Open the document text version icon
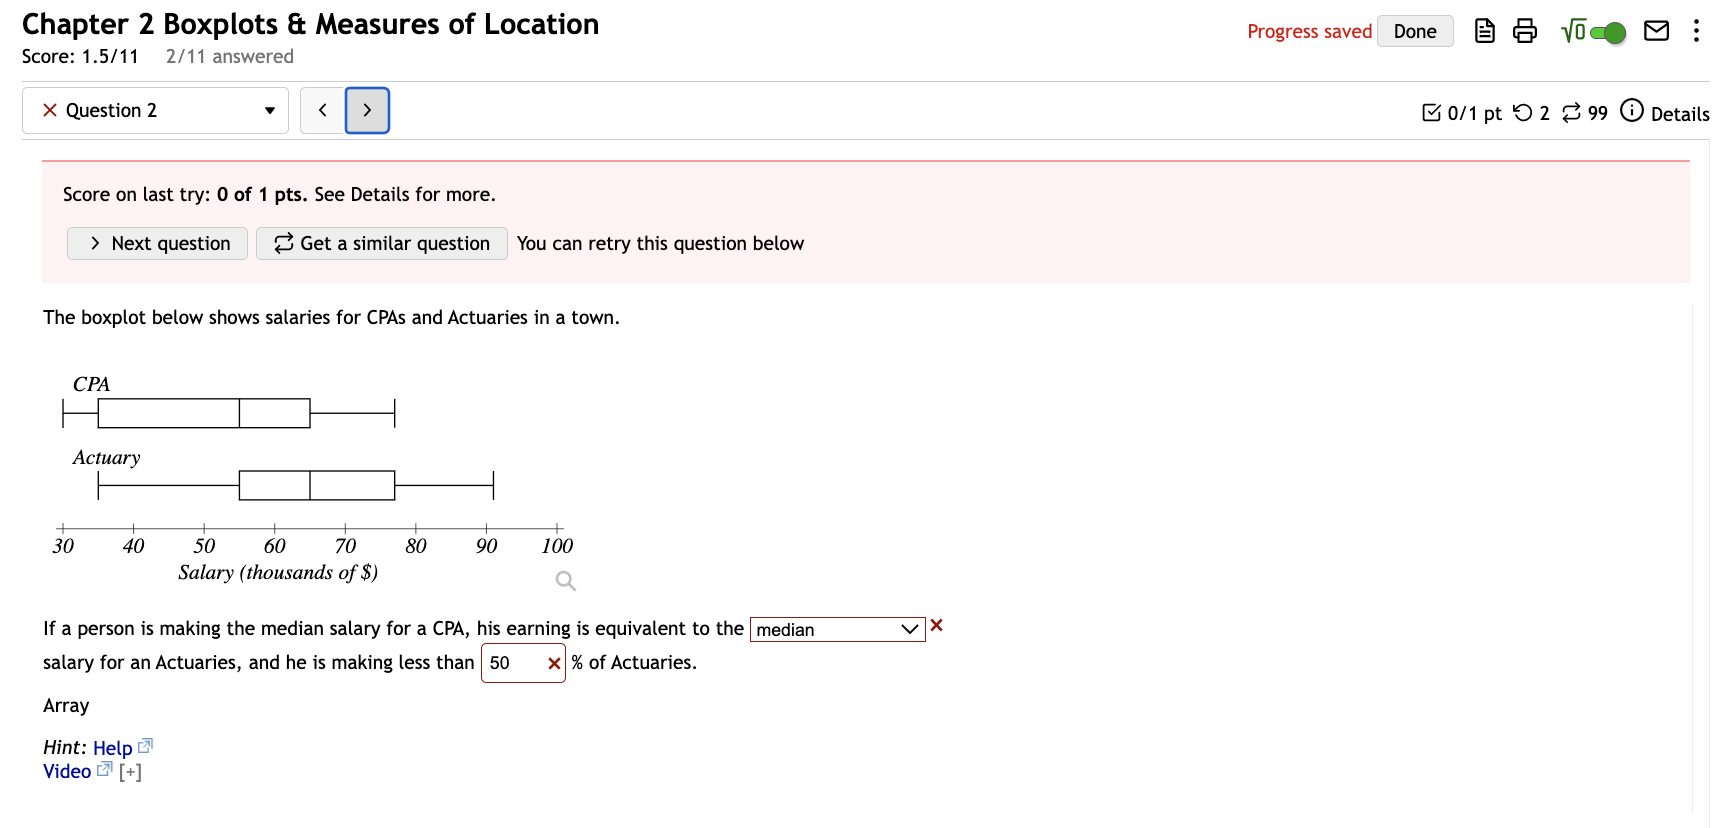 (x=1485, y=31)
